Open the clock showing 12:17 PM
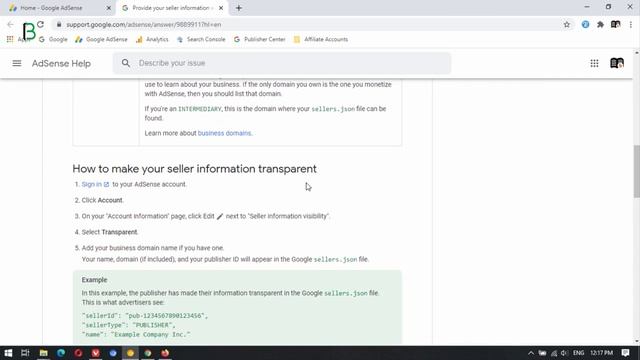The width and height of the screenshot is (640, 360). 602,353
